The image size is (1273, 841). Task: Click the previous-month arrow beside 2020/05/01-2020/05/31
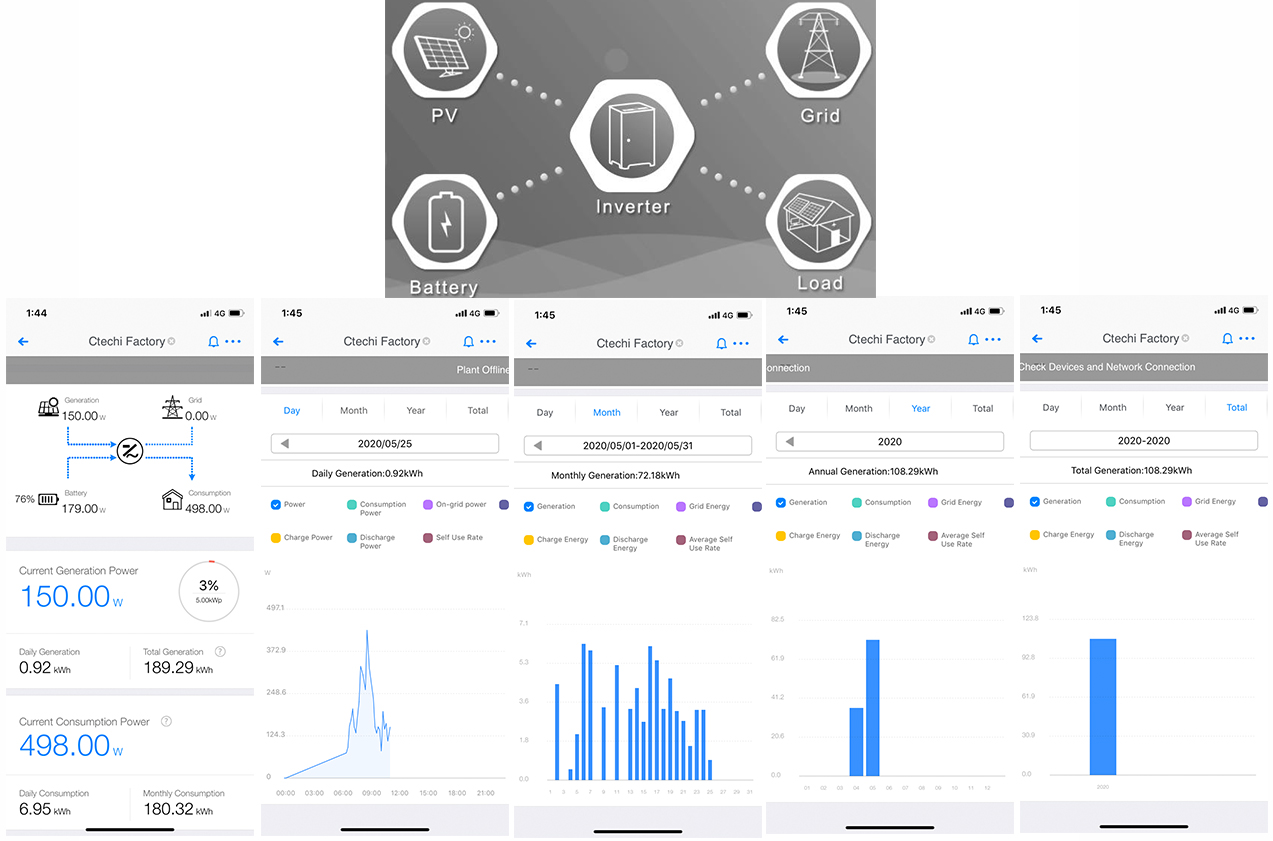[x=538, y=446]
